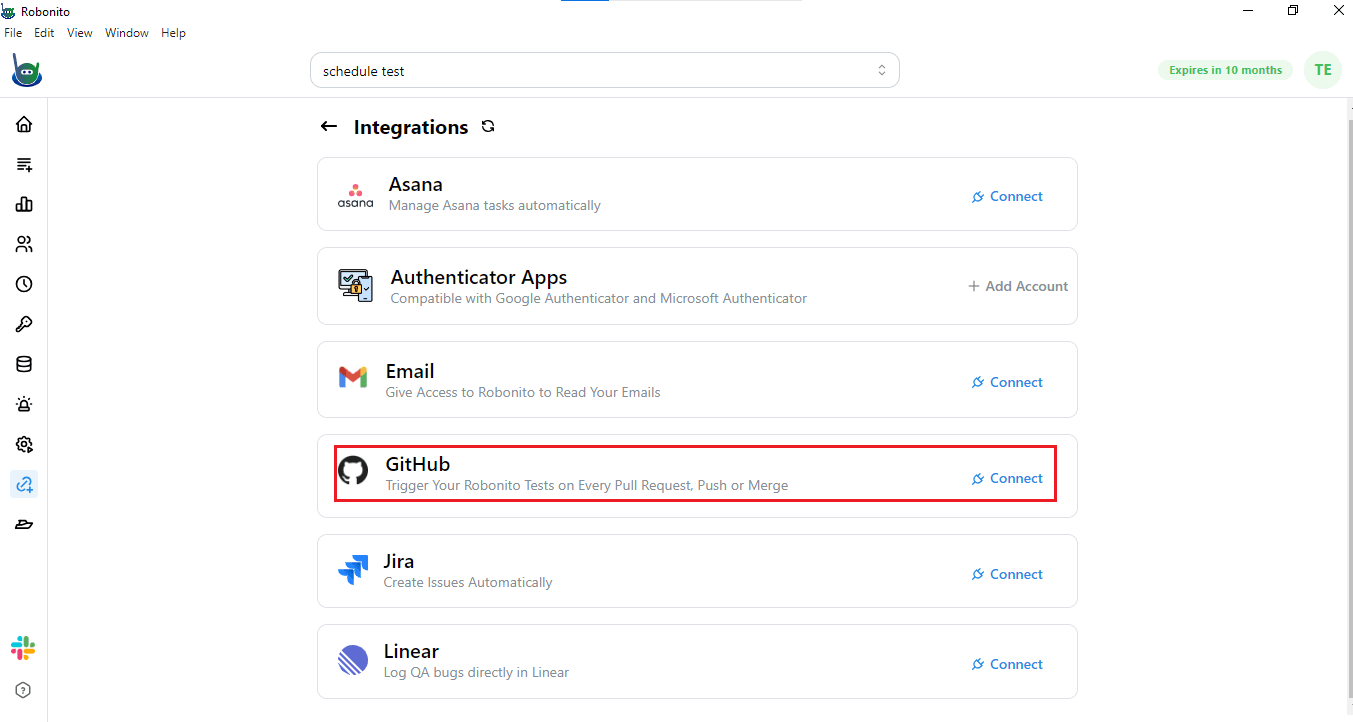Click 'Create Issues Automatically' text
The image size is (1353, 722).
(x=468, y=582)
